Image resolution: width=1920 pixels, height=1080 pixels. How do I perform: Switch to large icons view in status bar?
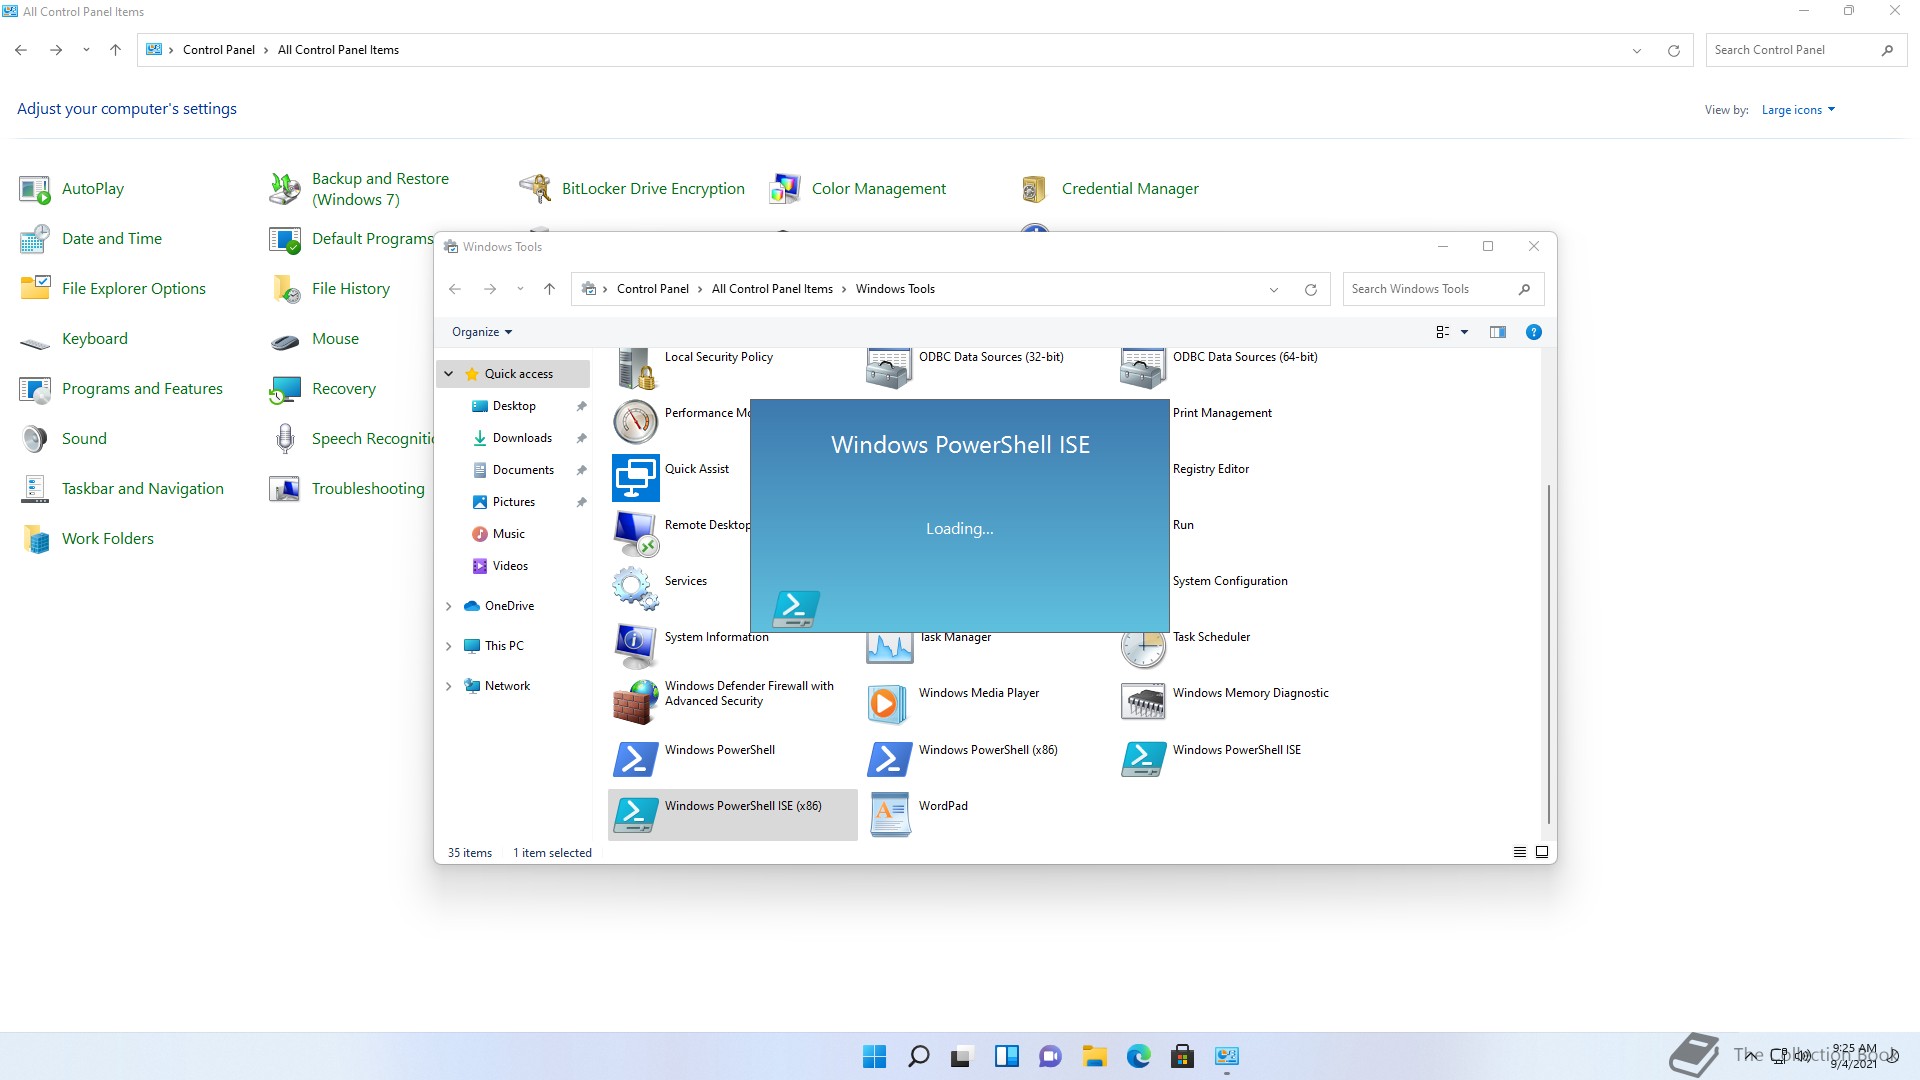1542,852
